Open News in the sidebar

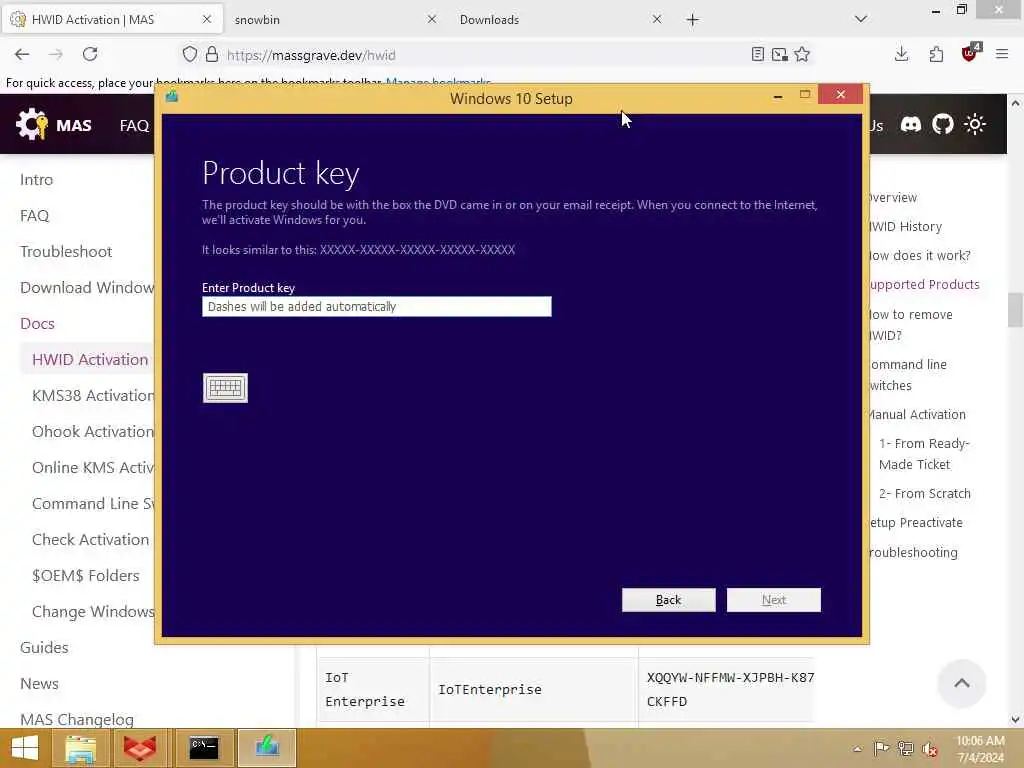pos(39,683)
